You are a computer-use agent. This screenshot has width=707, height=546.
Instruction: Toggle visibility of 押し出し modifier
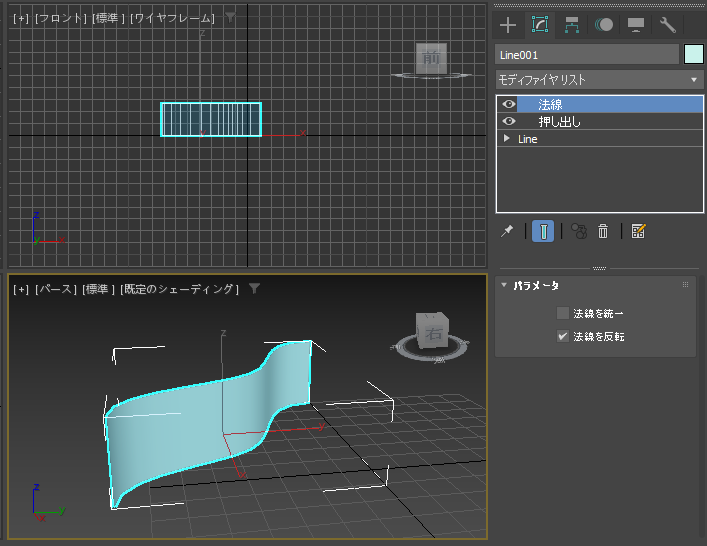[509, 121]
